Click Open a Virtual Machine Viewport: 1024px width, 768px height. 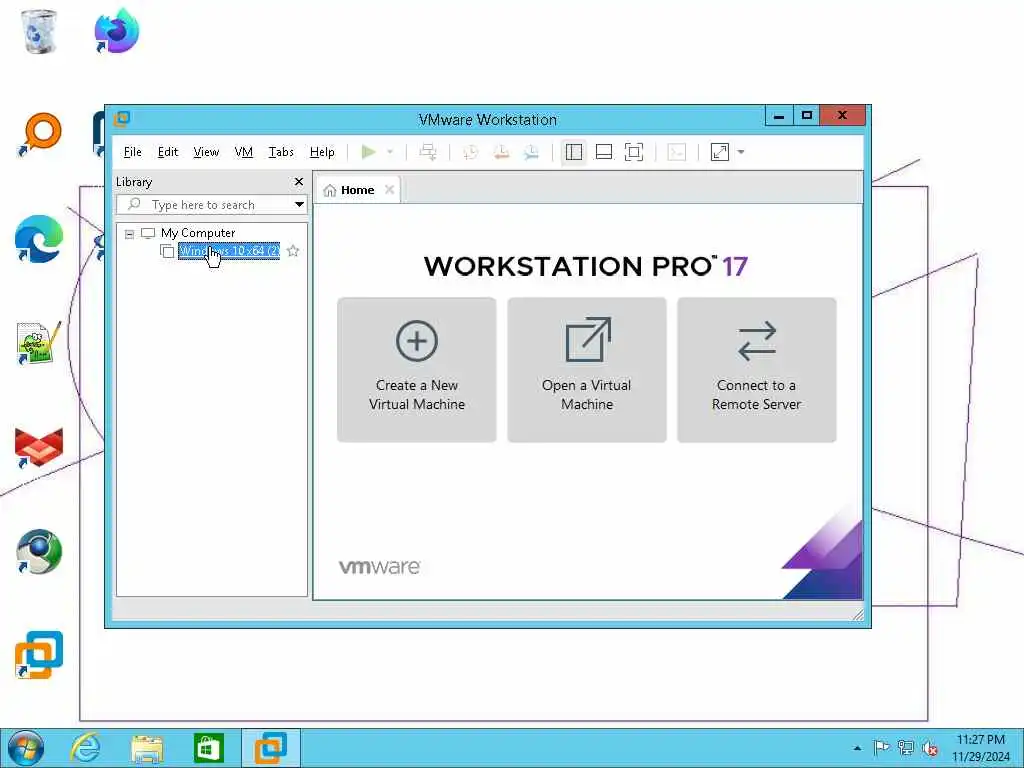pos(587,370)
